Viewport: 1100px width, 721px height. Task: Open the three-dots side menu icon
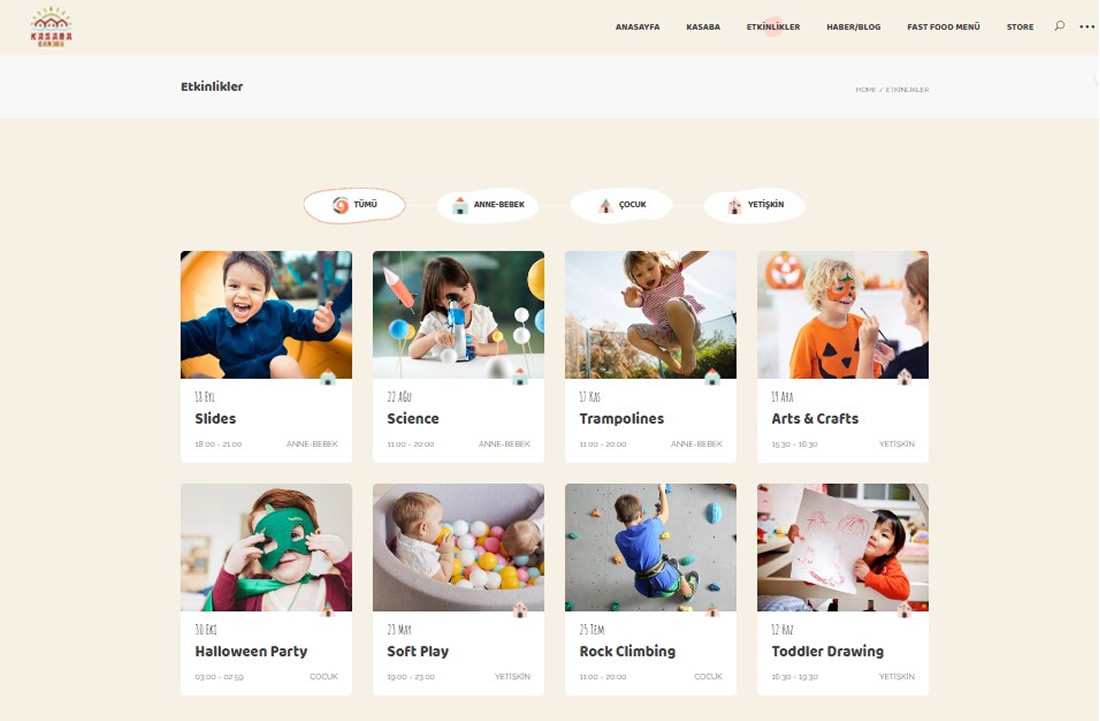coord(1087,27)
